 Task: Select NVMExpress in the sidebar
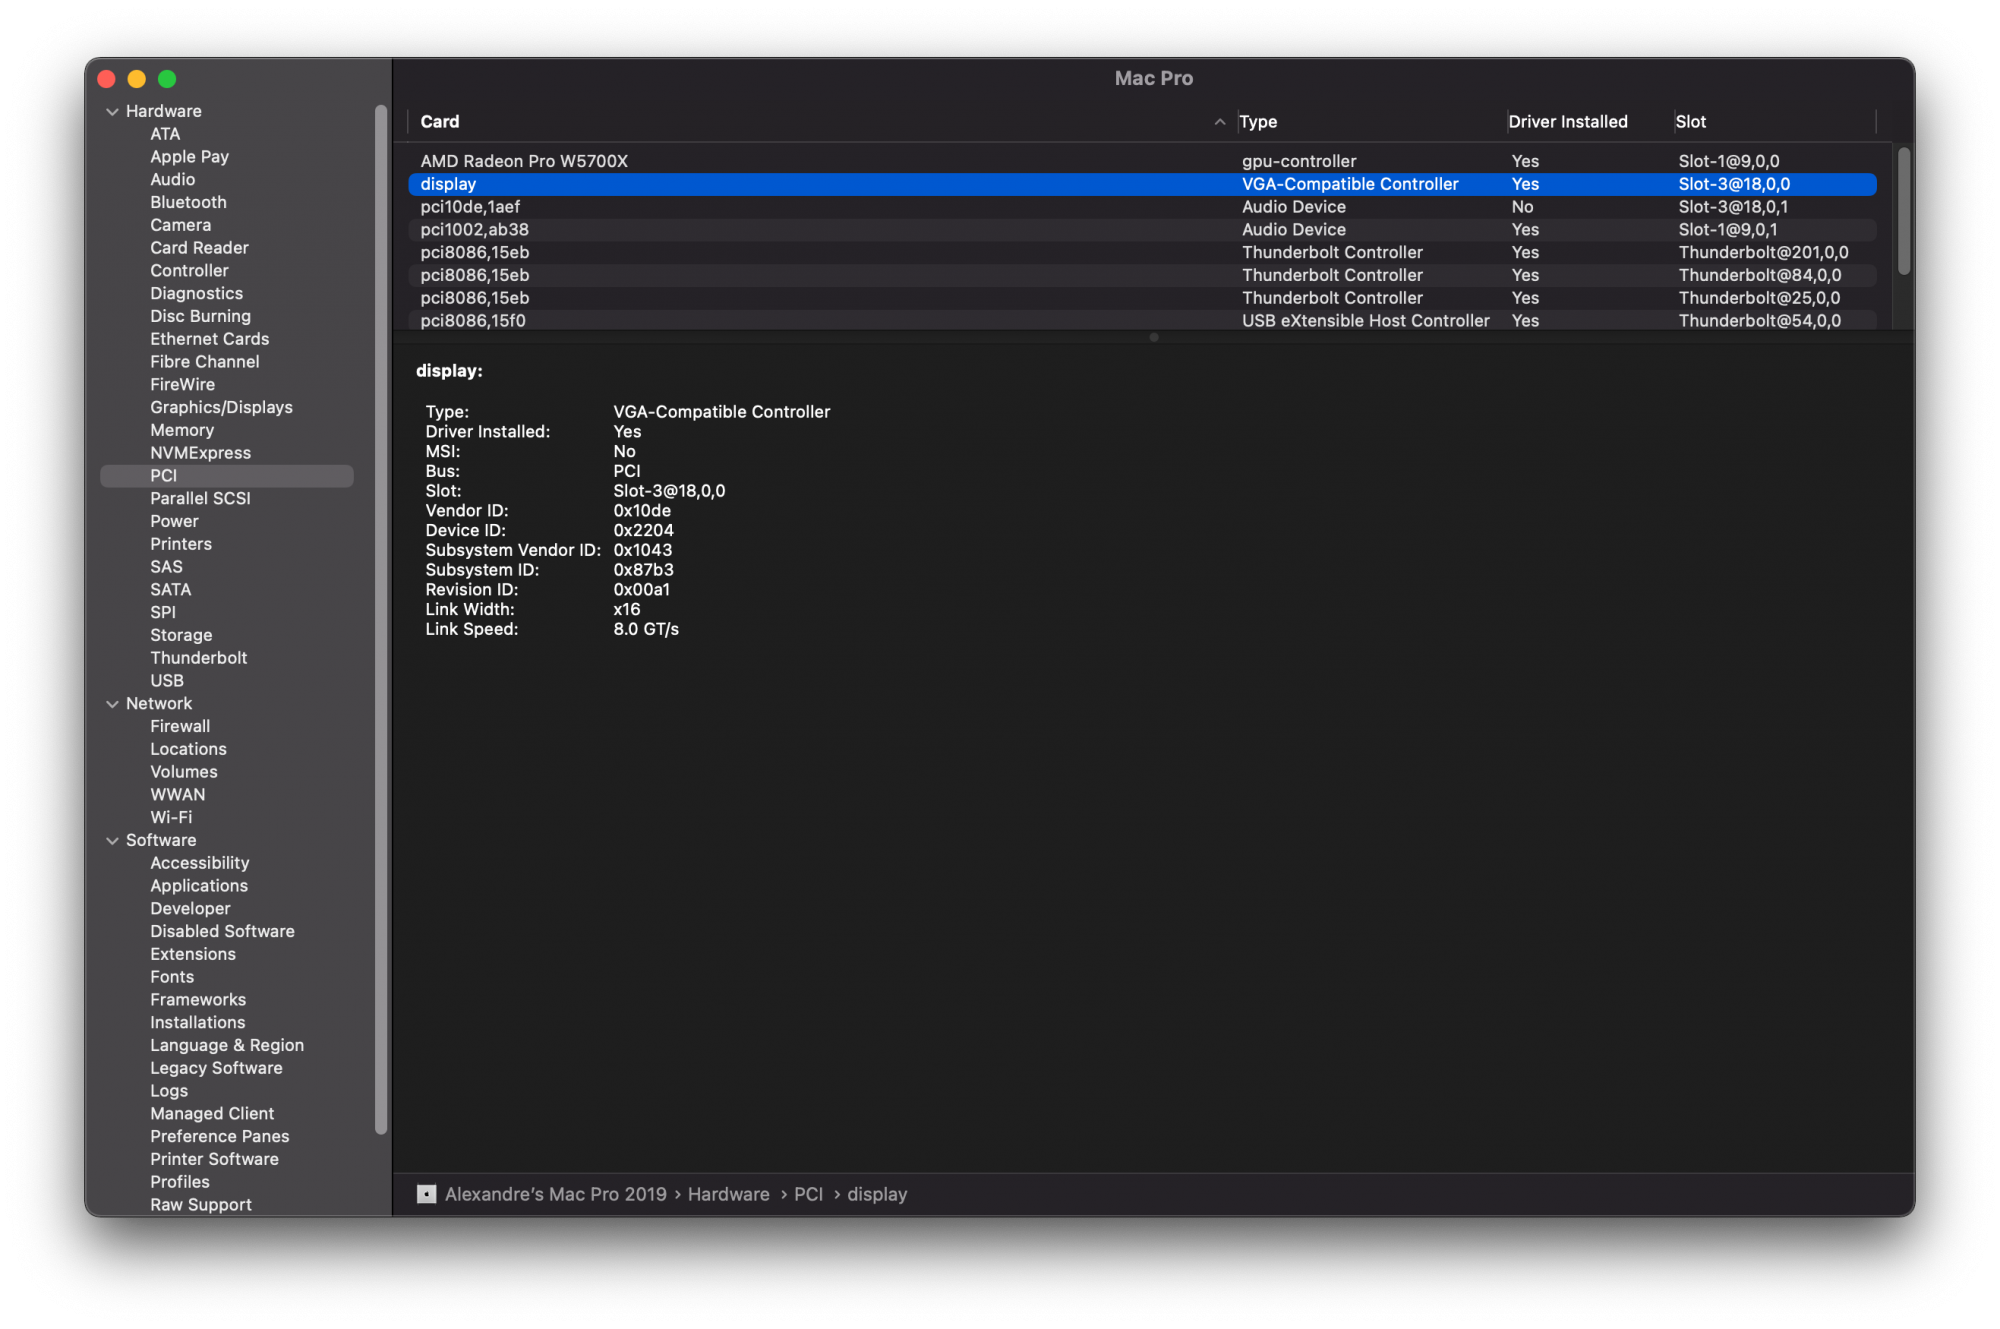200,453
